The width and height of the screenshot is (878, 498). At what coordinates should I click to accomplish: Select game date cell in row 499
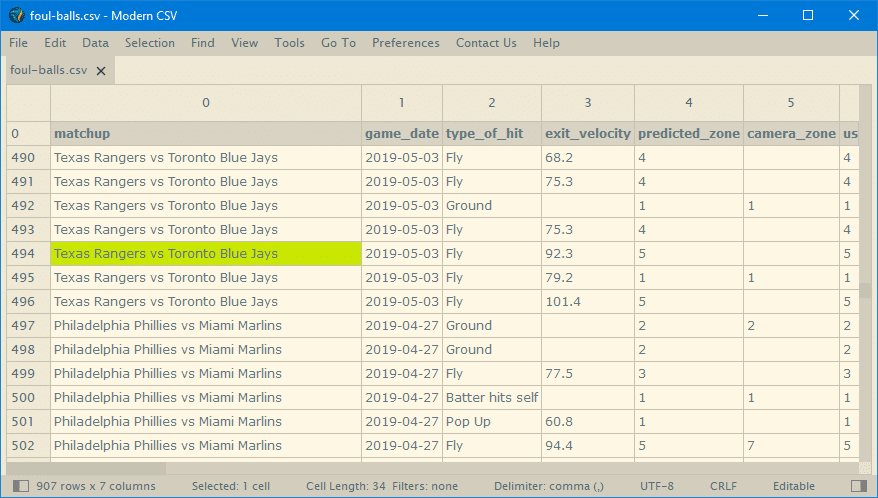[x=401, y=374]
